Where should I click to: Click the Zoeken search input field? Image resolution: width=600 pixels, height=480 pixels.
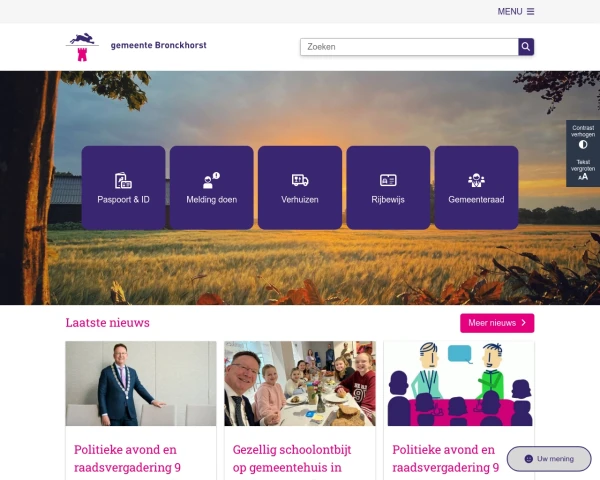(409, 47)
